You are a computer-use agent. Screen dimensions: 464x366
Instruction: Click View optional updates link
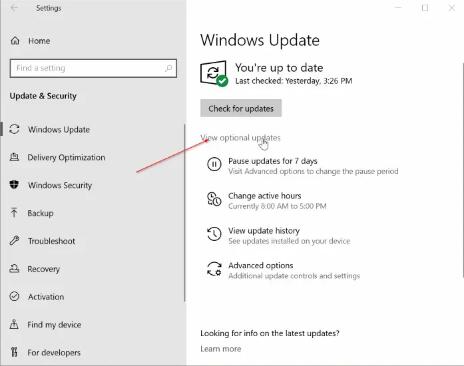point(240,138)
